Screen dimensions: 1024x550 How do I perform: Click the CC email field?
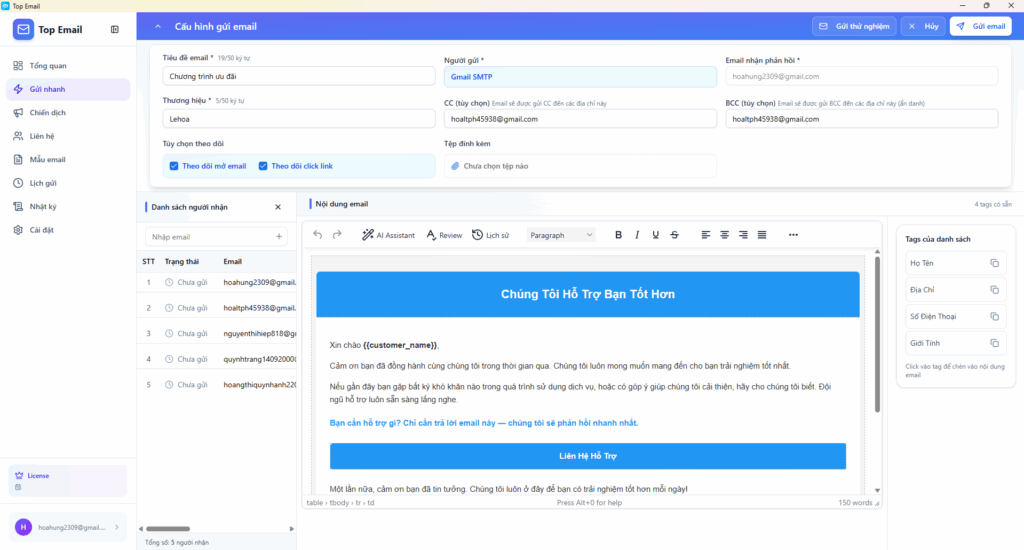click(x=580, y=119)
